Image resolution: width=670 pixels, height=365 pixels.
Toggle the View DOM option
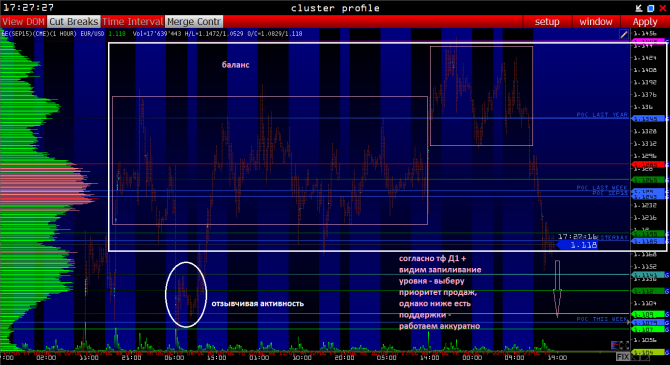[x=24, y=22]
